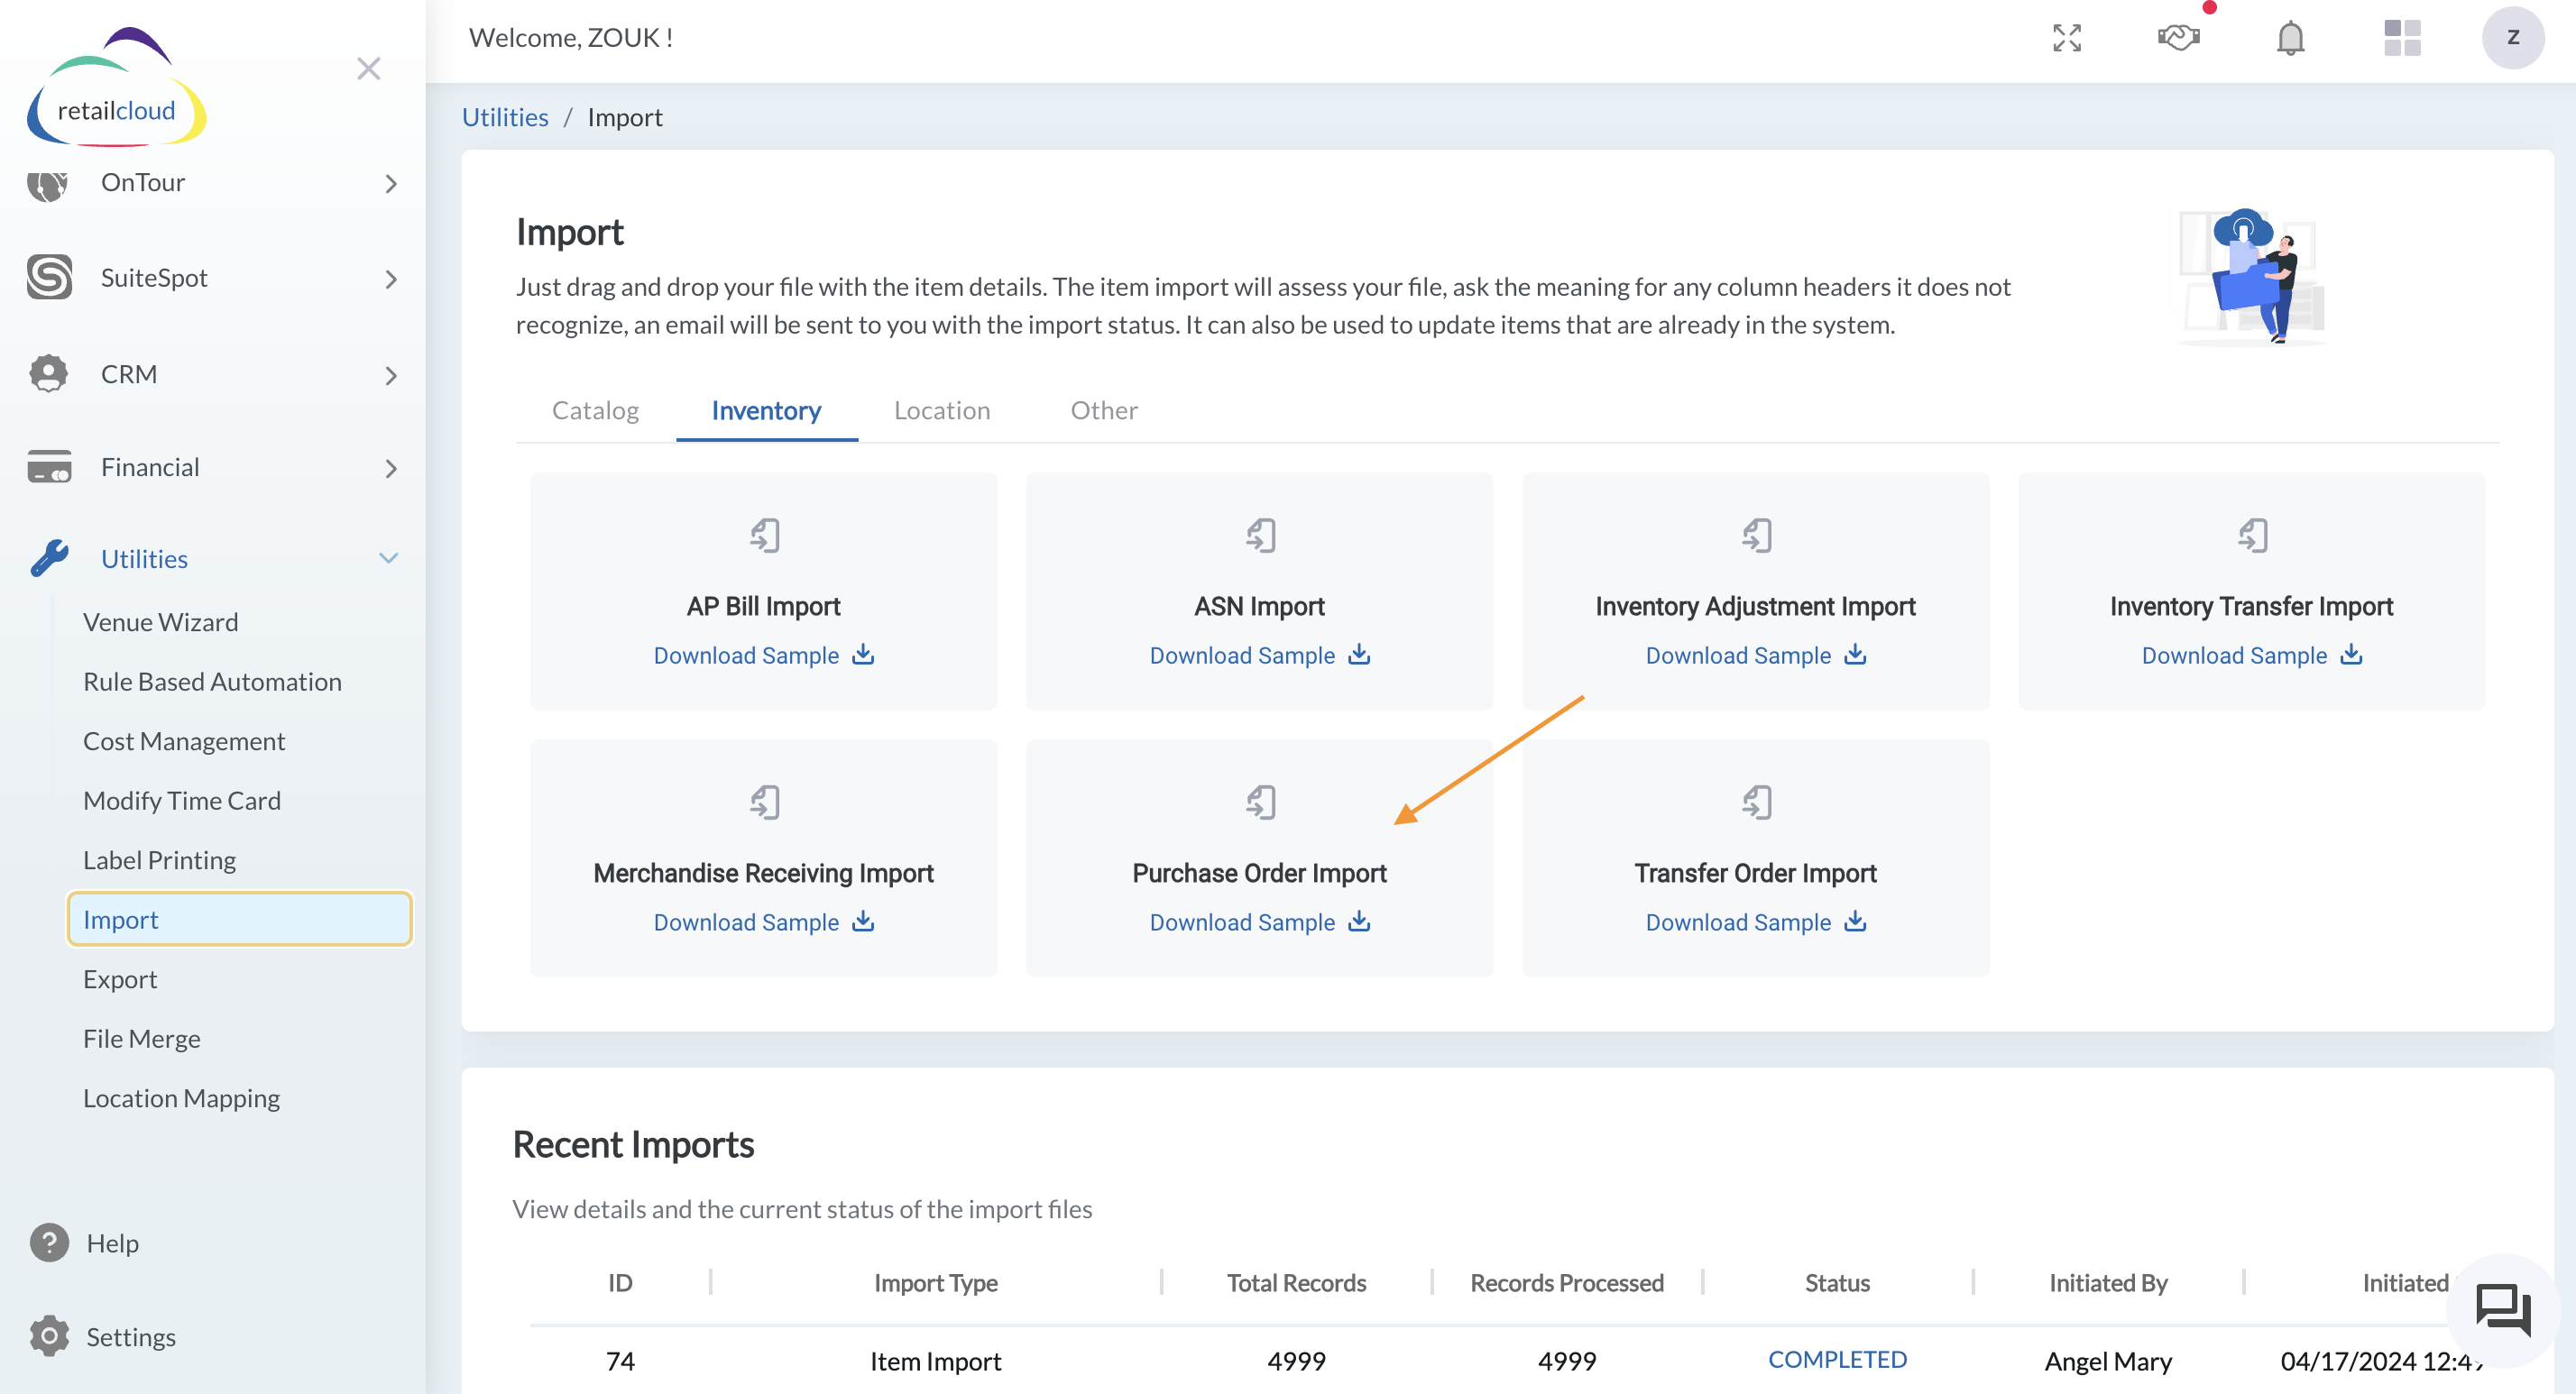Expand the OnTour menu chevron
2576x1394 pixels.
(x=391, y=183)
